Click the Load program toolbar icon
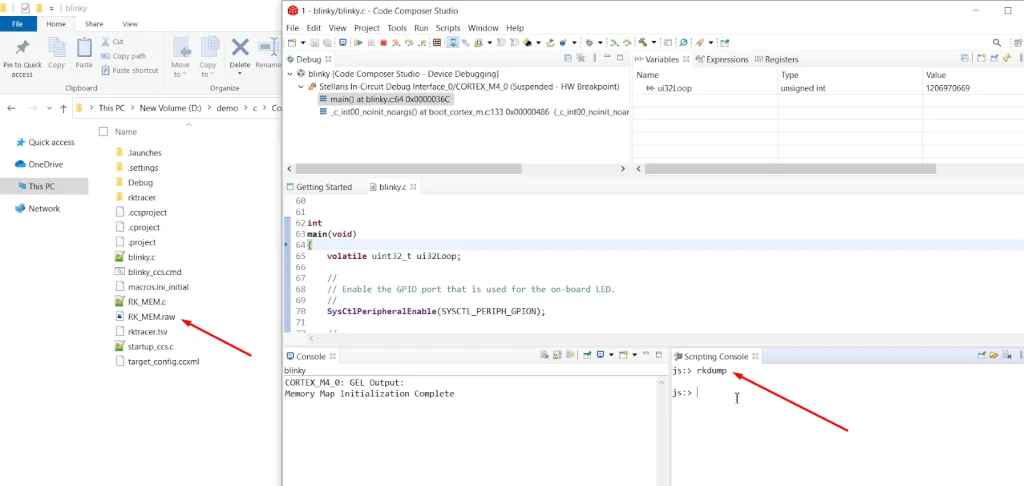The image size is (1024, 486). 479,42
